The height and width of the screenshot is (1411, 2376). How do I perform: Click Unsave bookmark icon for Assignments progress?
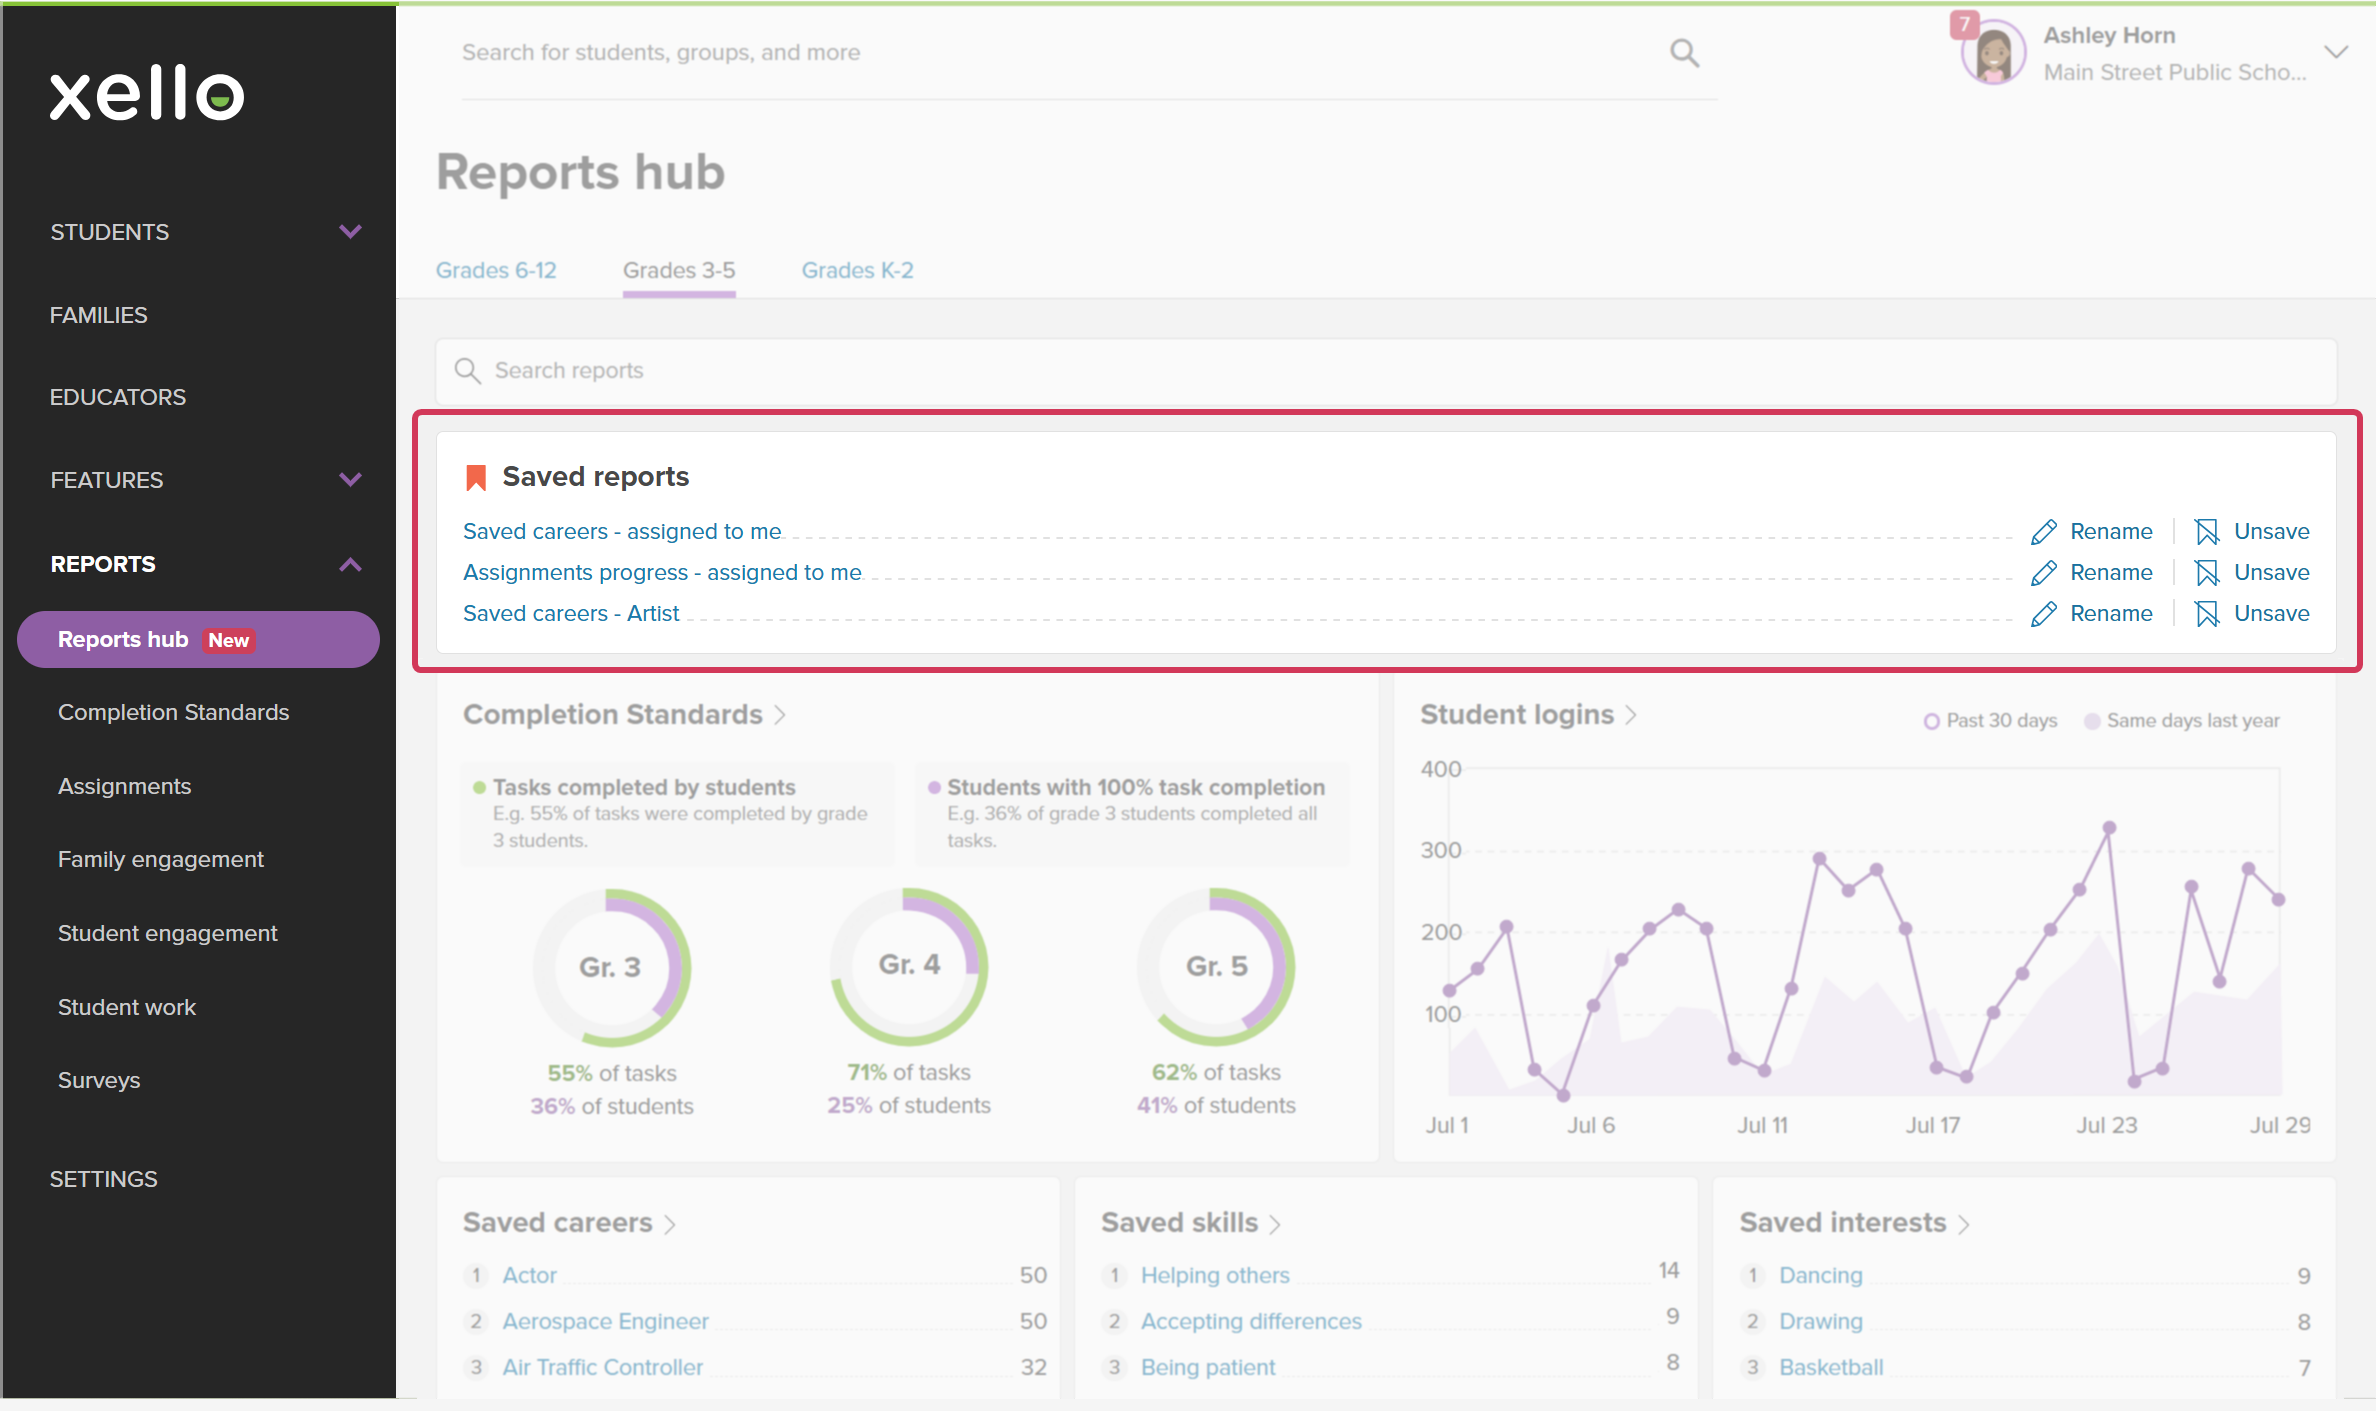[2207, 573]
